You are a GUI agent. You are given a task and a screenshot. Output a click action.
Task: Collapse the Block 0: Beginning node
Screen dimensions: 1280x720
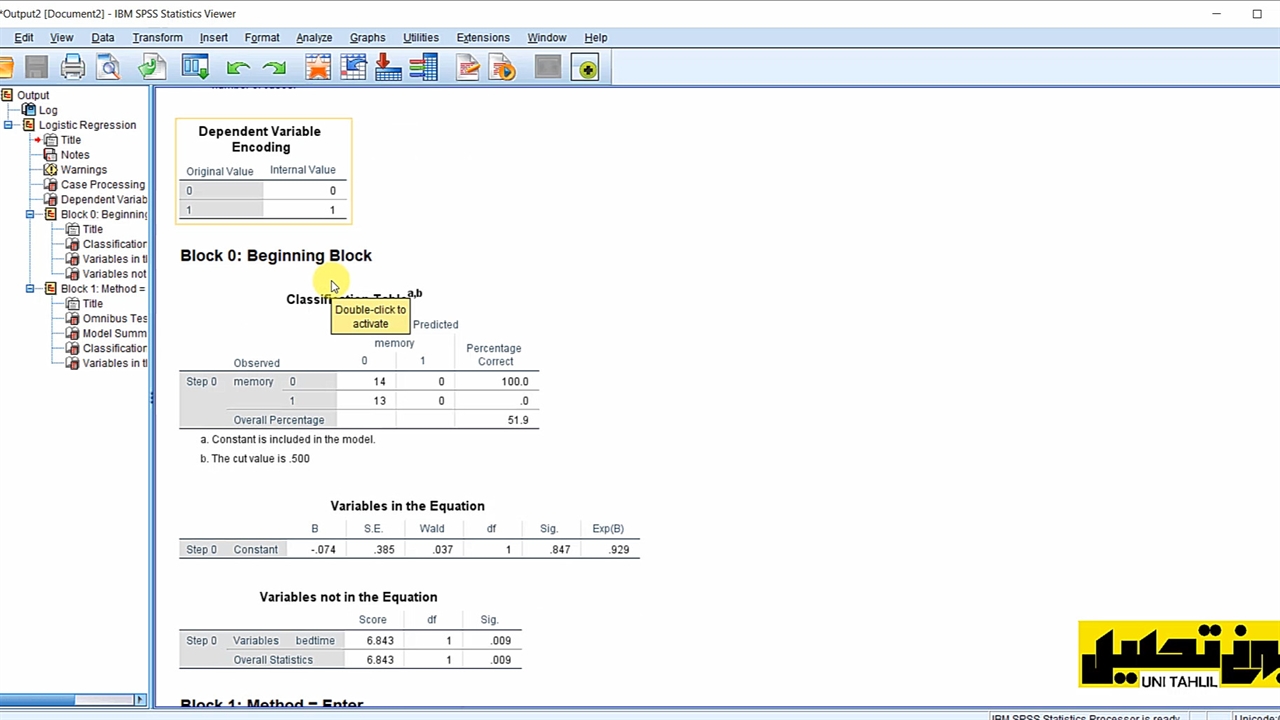point(30,214)
